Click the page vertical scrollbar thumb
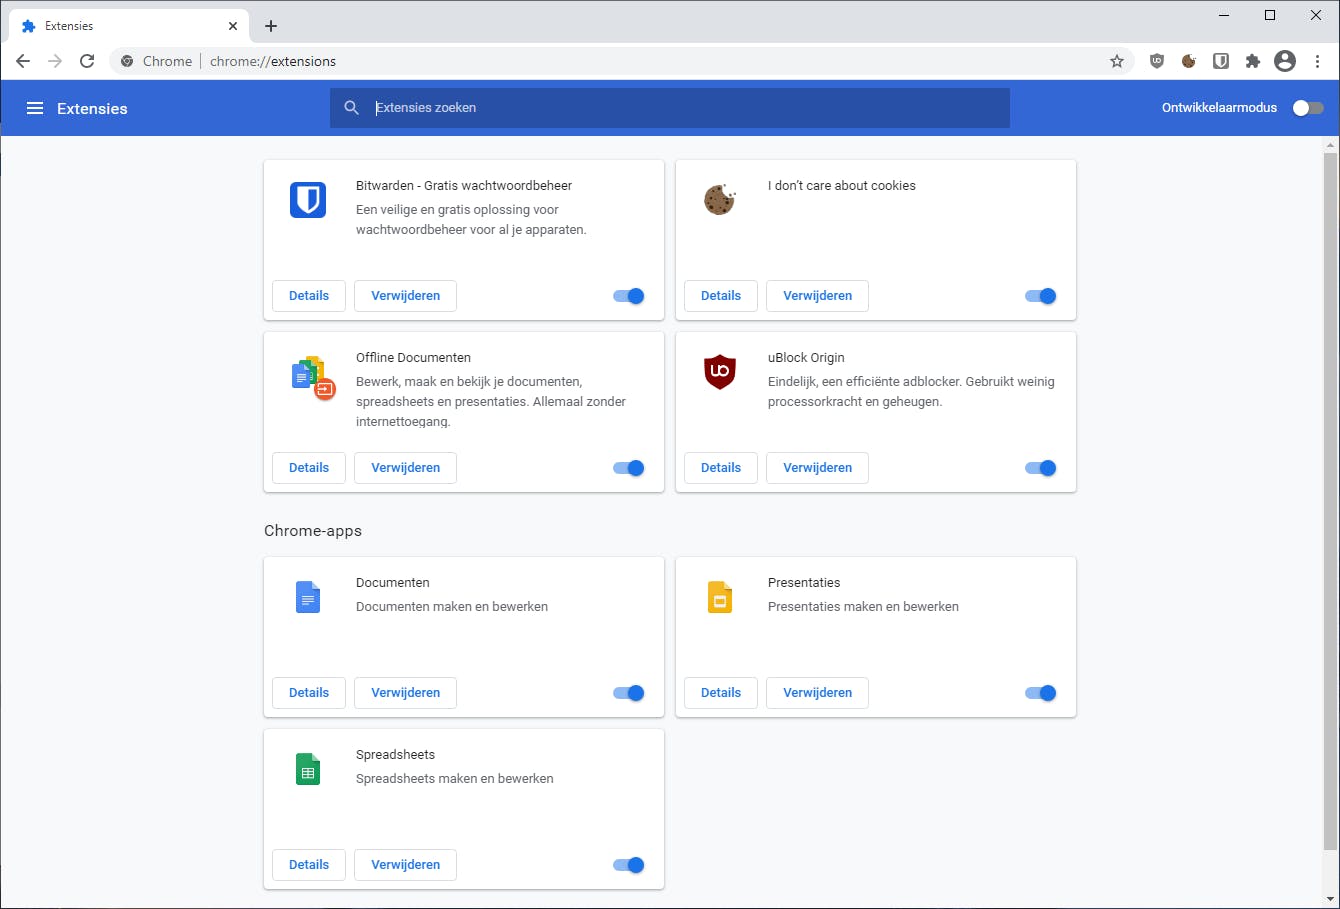 [x=1330, y=500]
